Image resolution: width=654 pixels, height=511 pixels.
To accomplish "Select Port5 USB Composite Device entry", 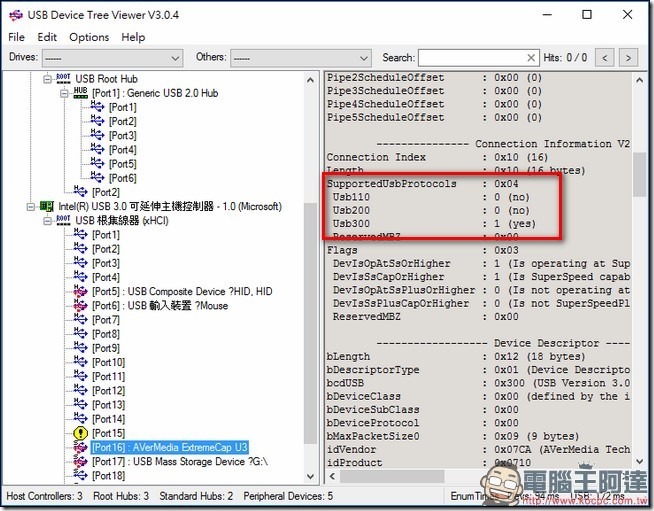I will (182, 292).
